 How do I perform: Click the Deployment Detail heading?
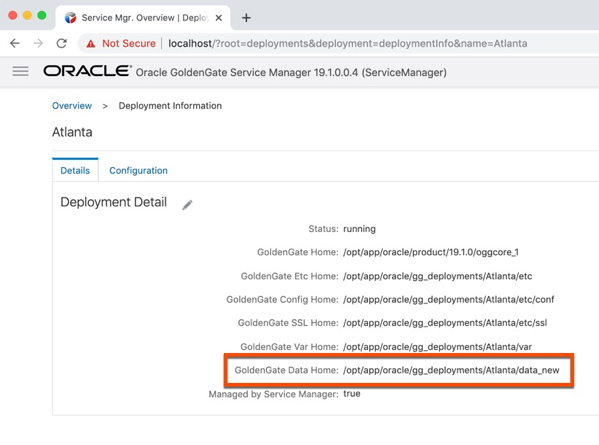tap(113, 202)
